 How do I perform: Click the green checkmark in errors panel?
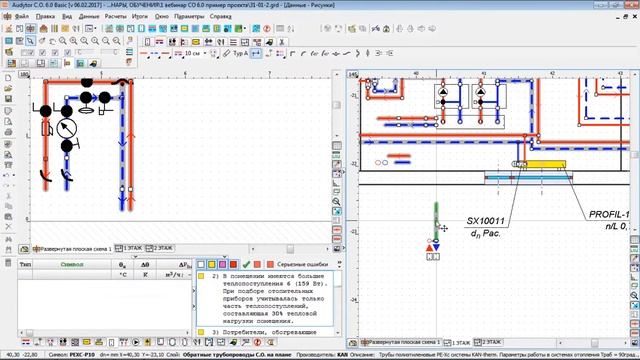(x=246, y=264)
